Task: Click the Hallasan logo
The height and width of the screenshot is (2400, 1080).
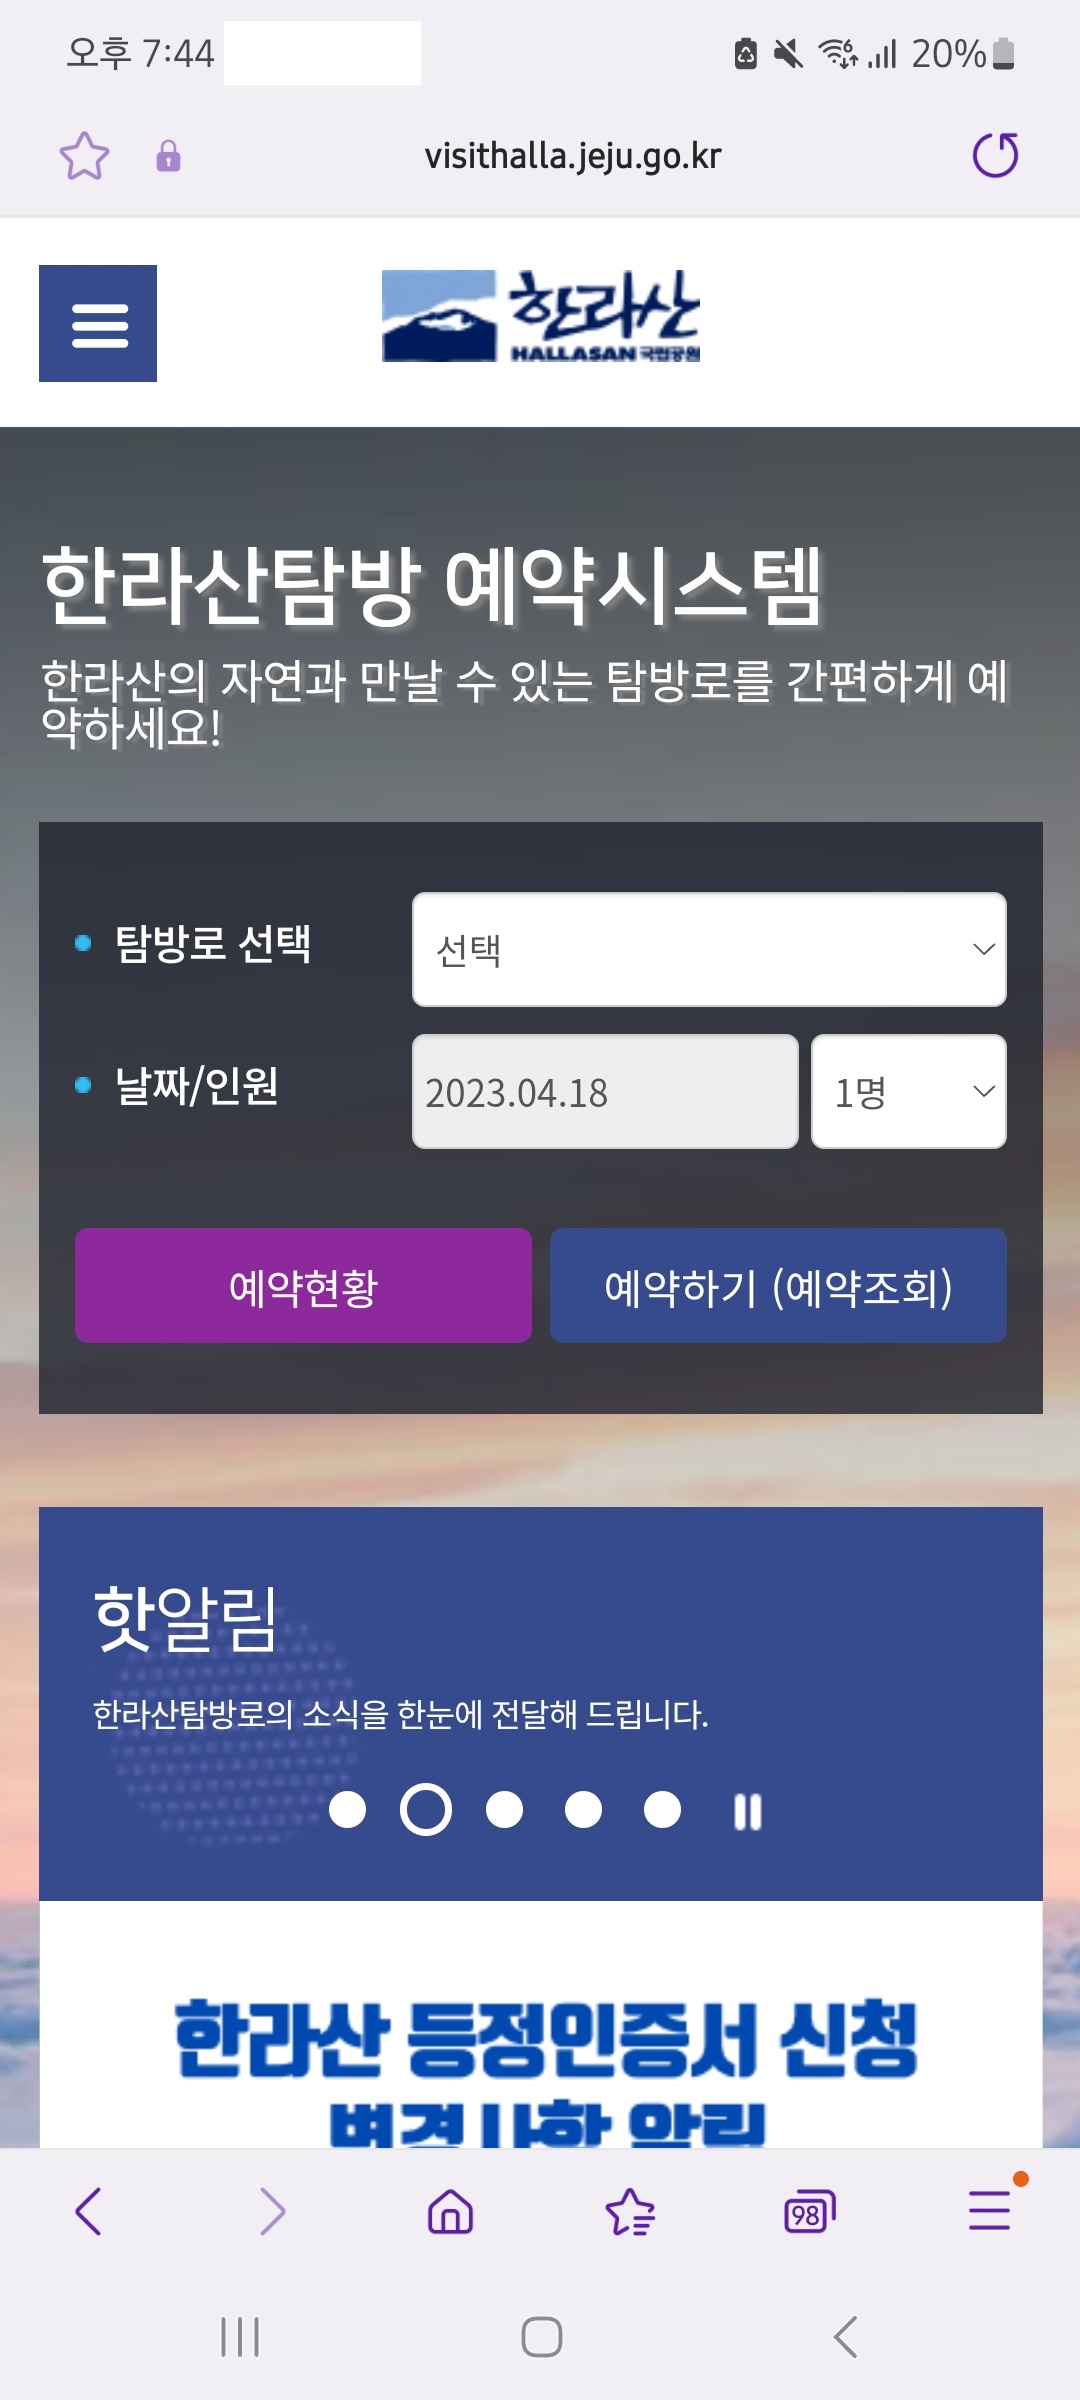Action: (x=541, y=316)
